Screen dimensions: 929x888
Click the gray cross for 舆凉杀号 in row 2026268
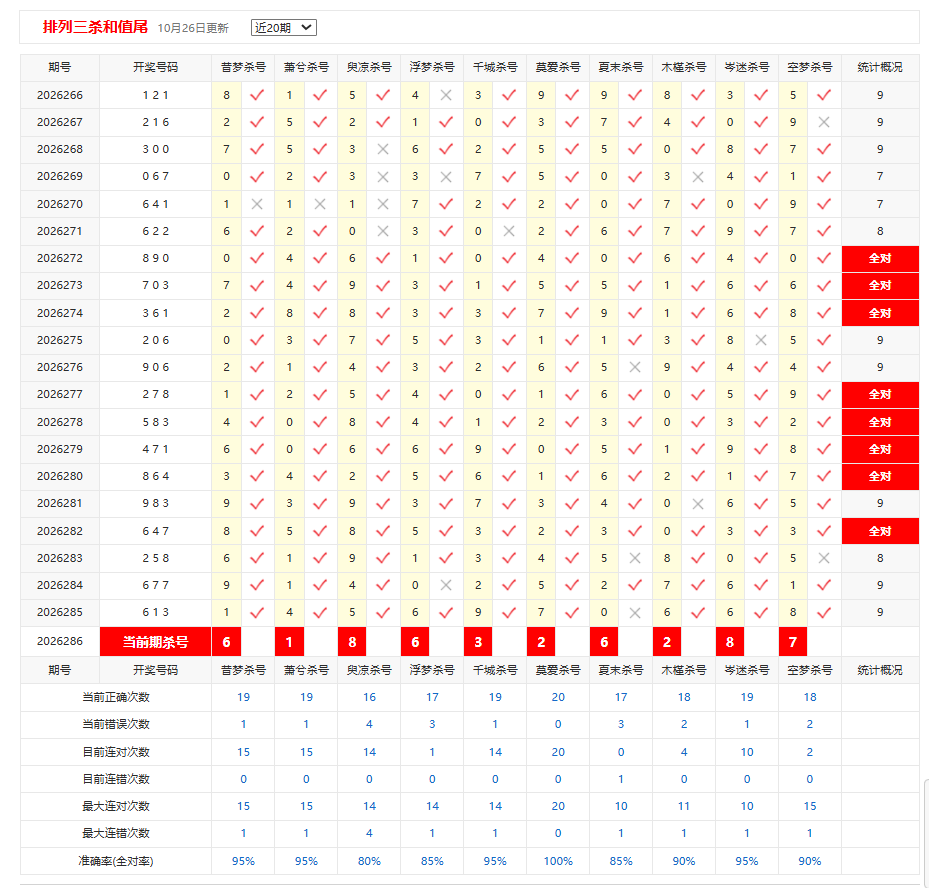(x=383, y=149)
